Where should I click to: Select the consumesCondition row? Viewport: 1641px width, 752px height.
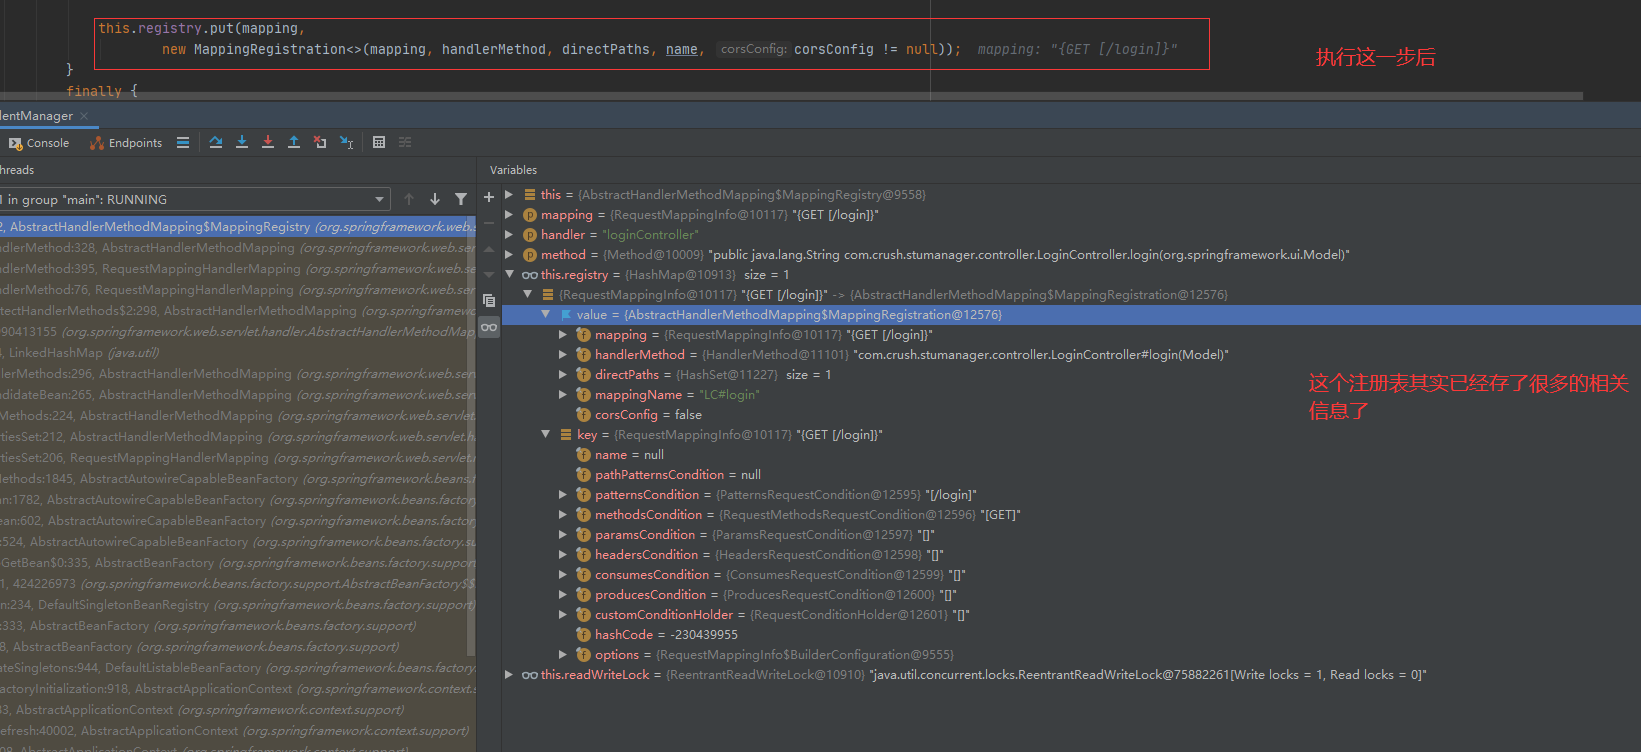(1070, 574)
